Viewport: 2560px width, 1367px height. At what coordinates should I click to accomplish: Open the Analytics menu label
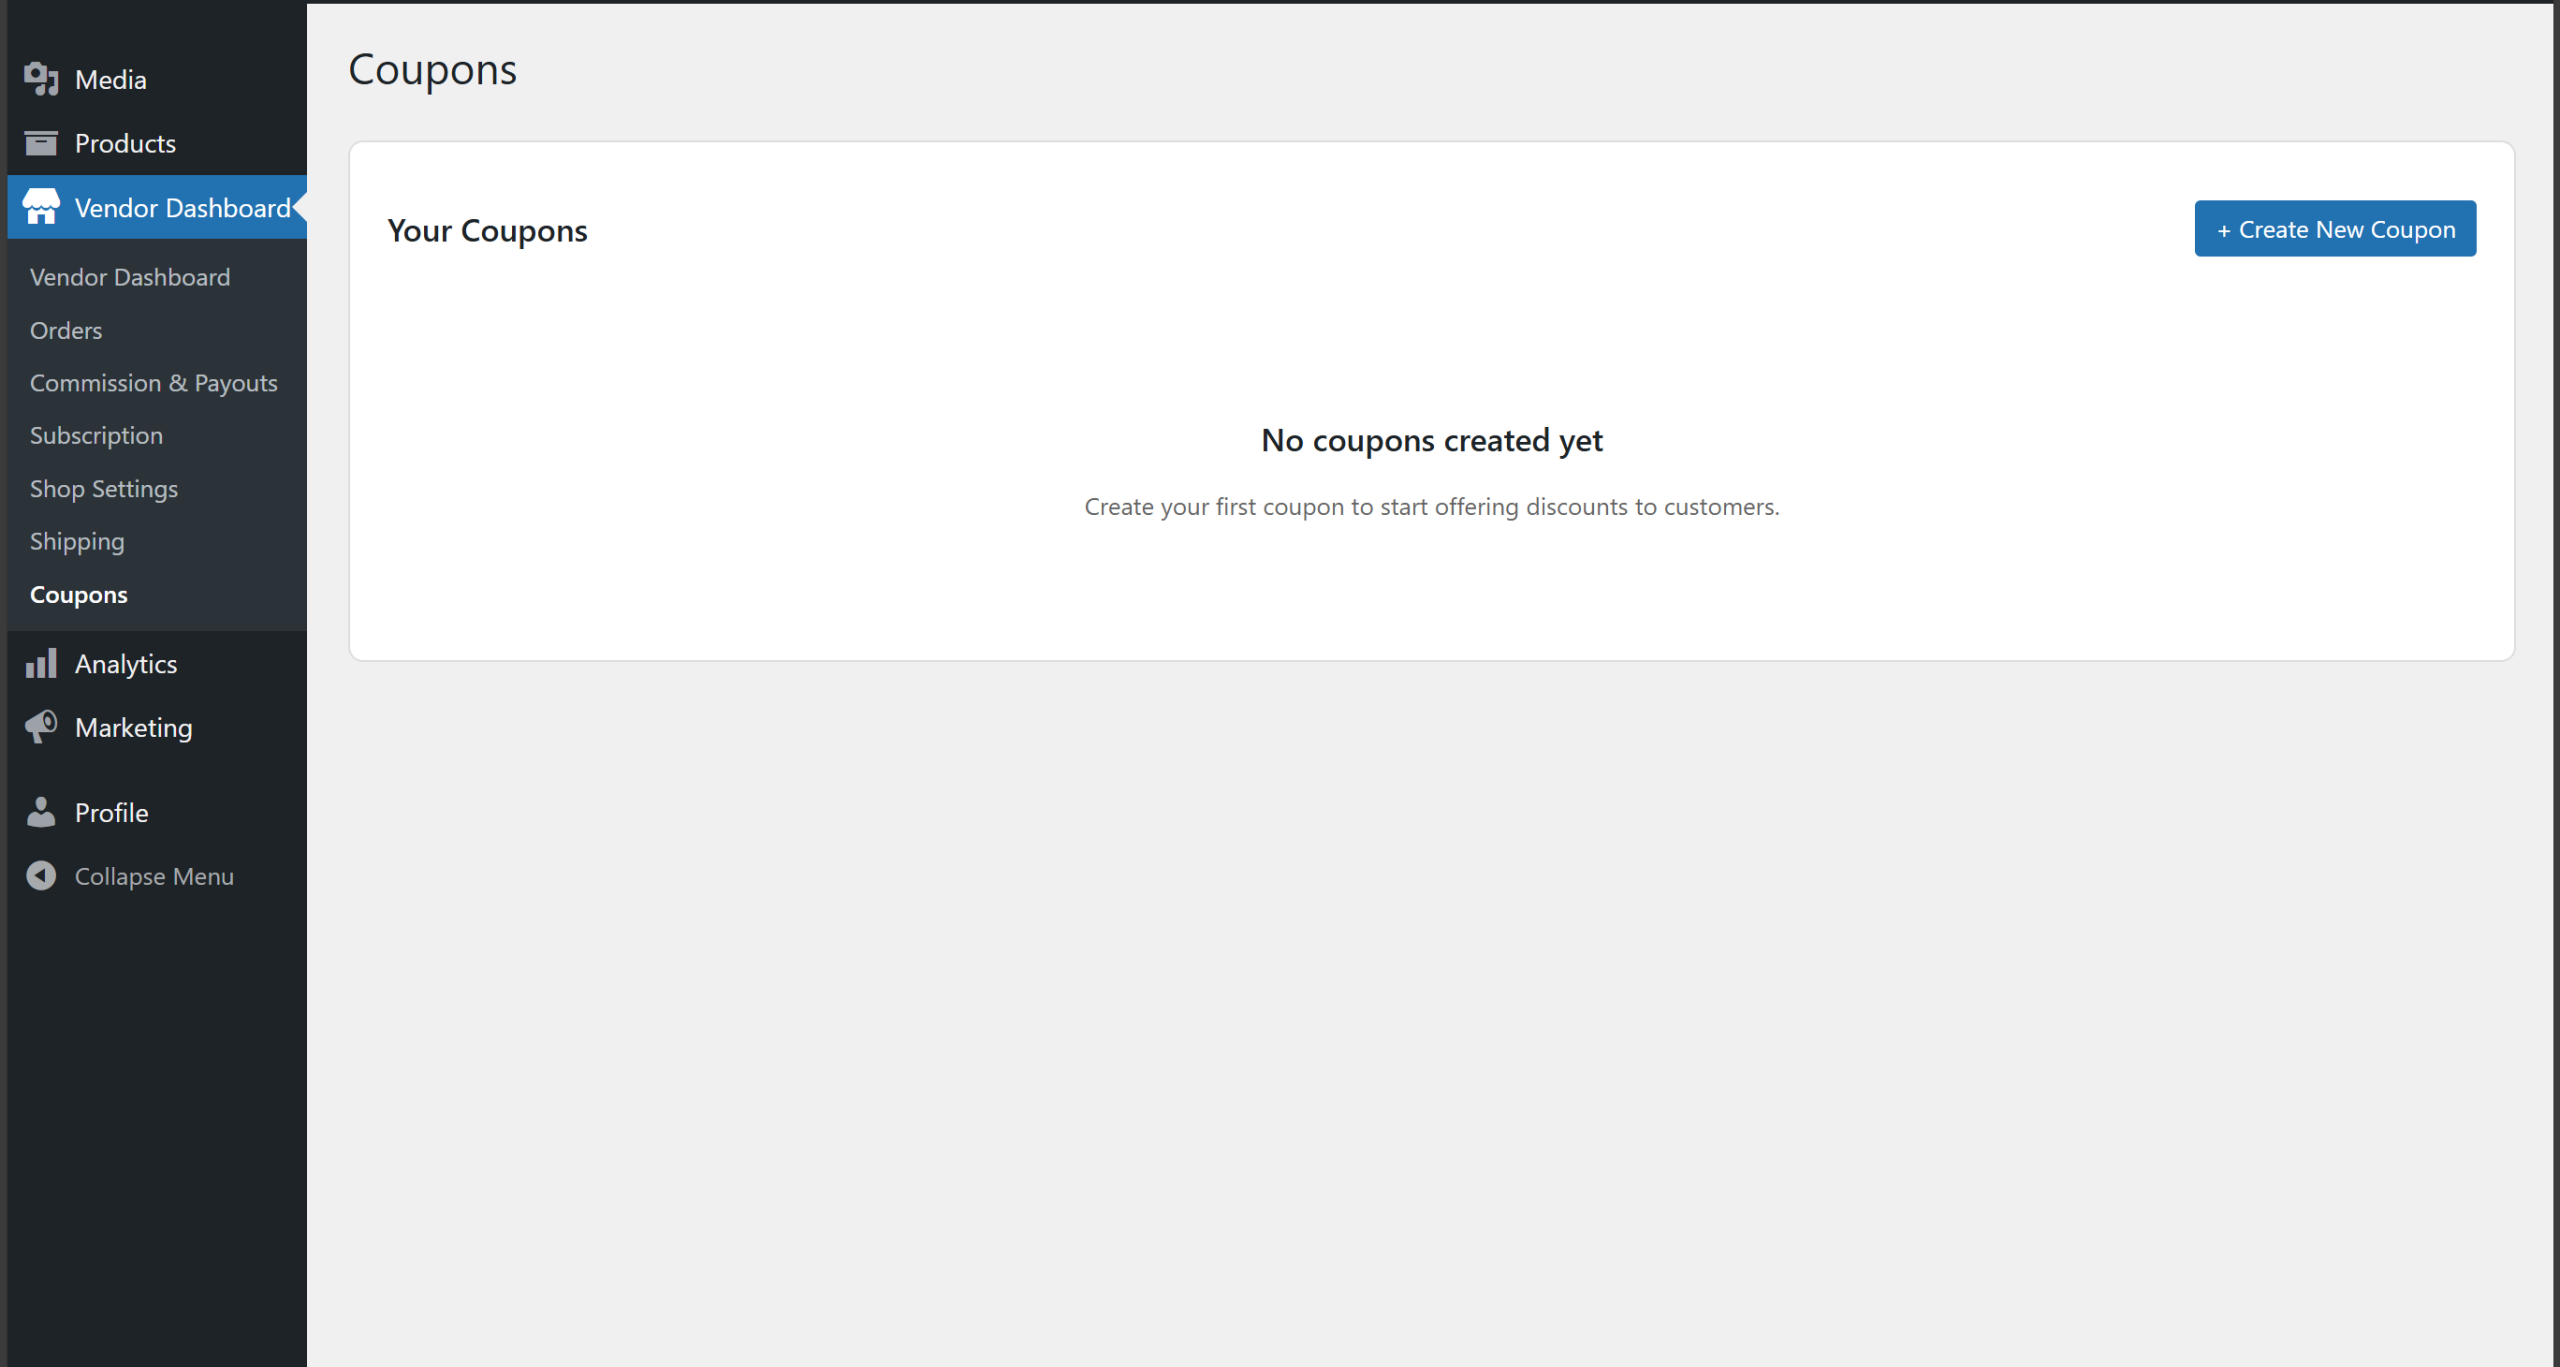[126, 664]
